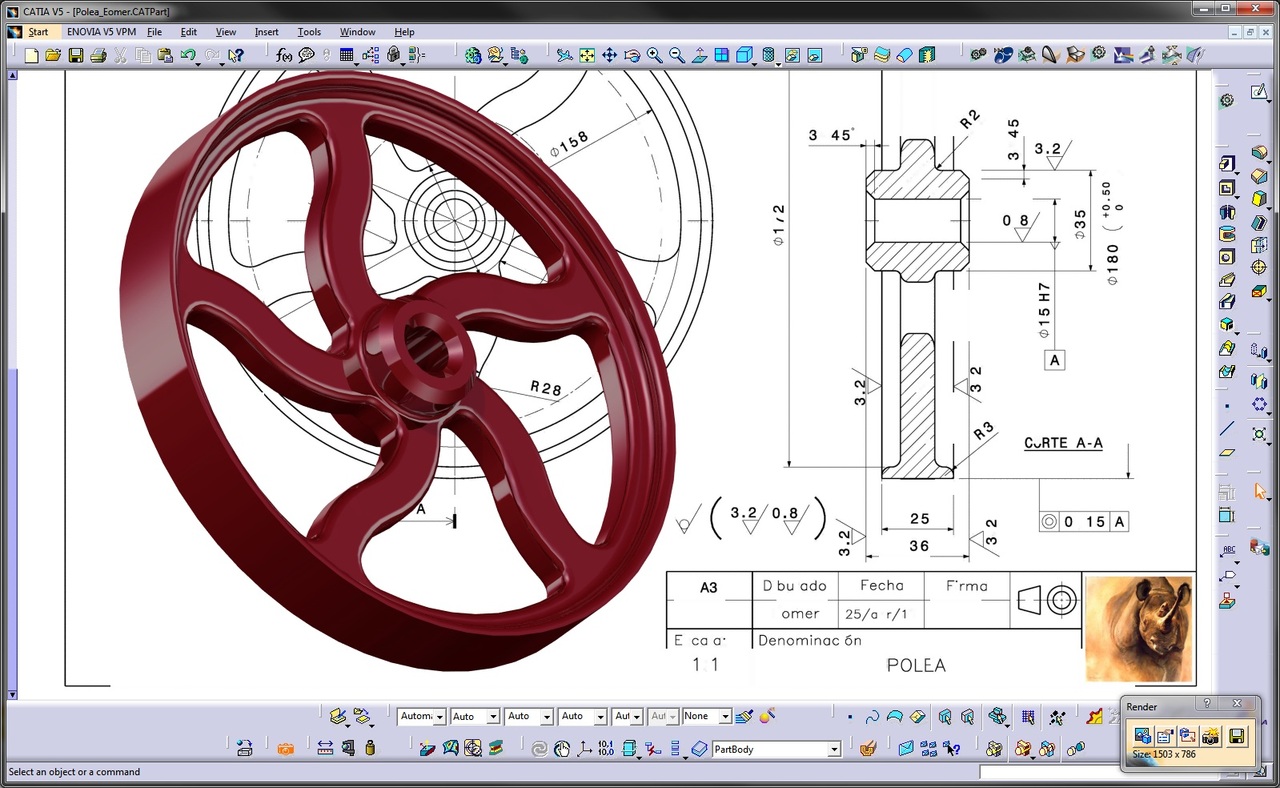Viewport: 1280px width, 788px height.
Task: Click the left vertical scrollbar thumb
Action: click(12, 530)
